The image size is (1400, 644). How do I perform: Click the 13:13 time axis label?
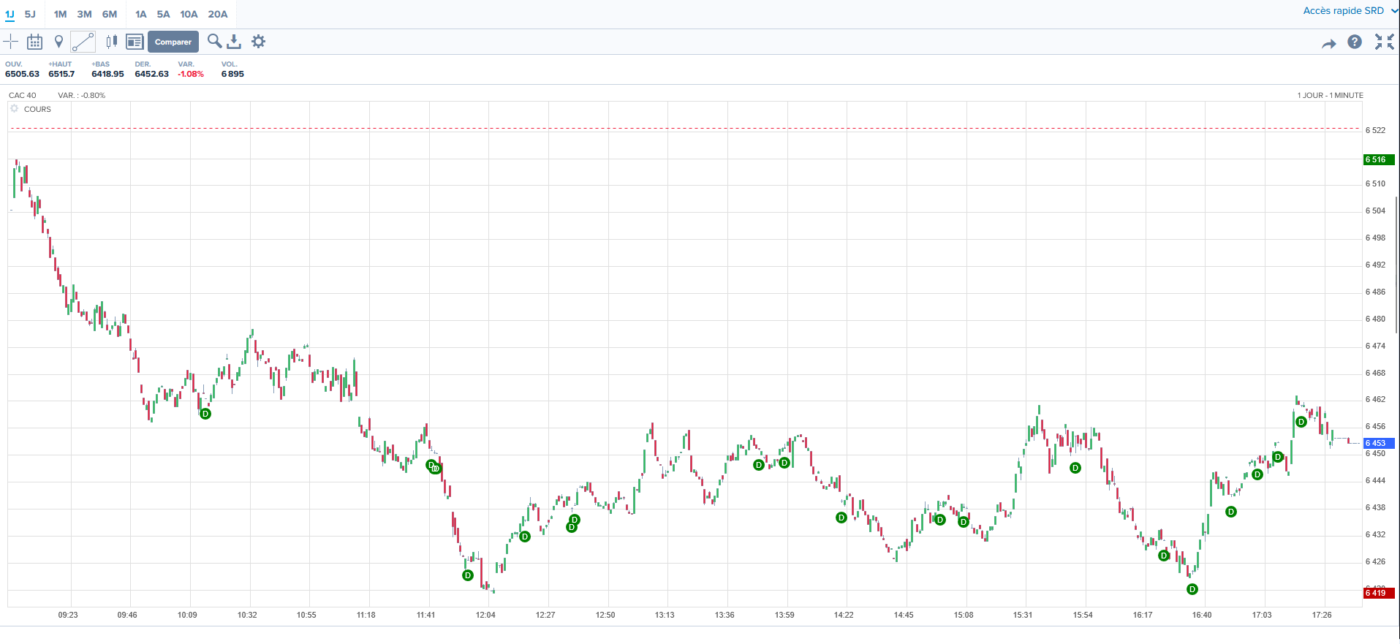(x=665, y=615)
